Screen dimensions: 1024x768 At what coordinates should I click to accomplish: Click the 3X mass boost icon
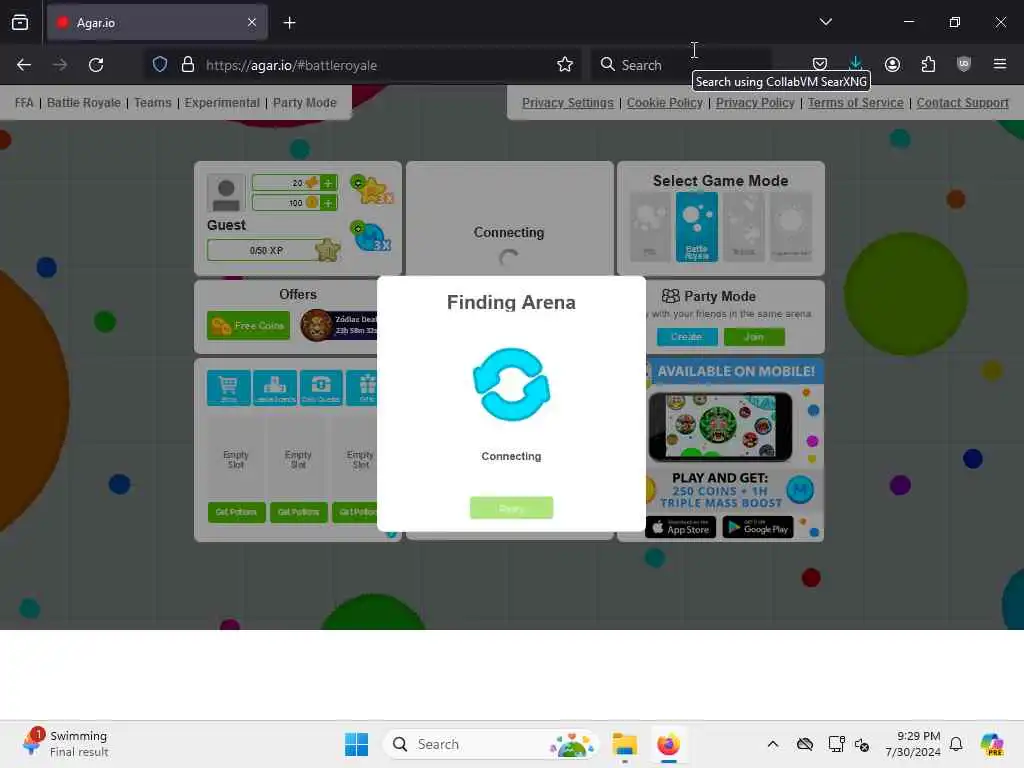[x=371, y=236]
